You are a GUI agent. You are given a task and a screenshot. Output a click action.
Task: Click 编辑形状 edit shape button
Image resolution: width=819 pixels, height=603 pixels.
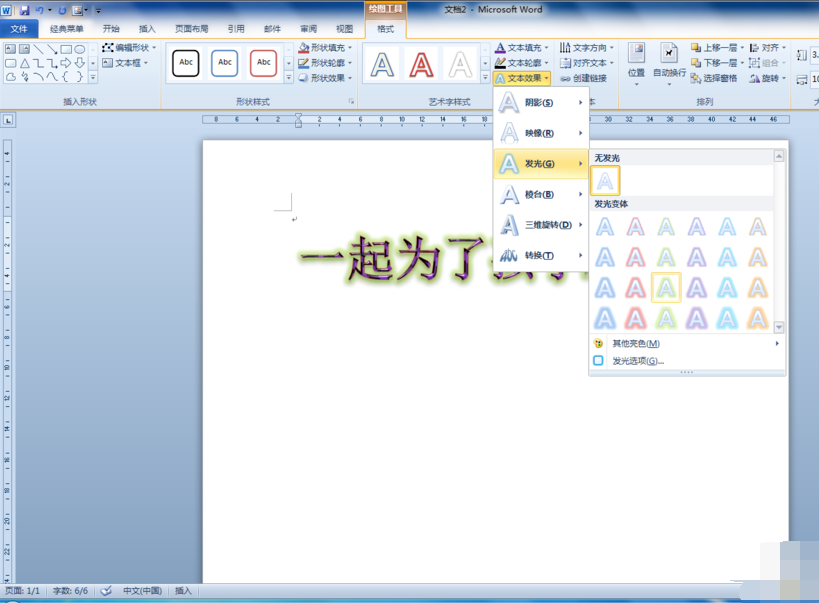pos(129,48)
